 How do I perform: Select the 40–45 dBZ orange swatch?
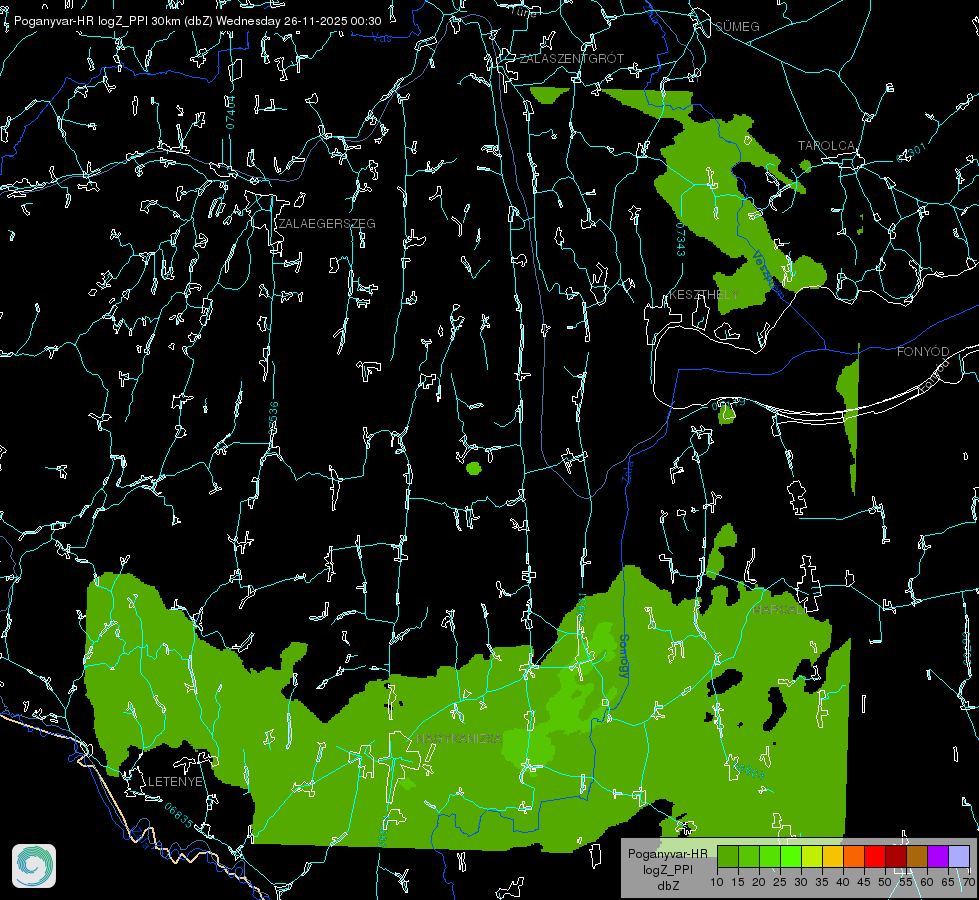pos(854,856)
